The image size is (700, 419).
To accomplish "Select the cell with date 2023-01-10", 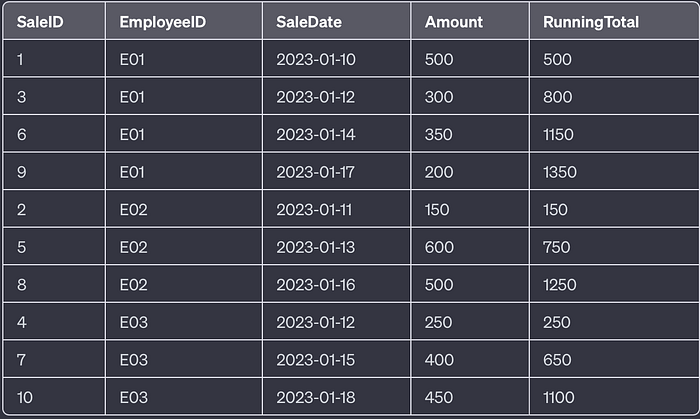I will (337, 59).
